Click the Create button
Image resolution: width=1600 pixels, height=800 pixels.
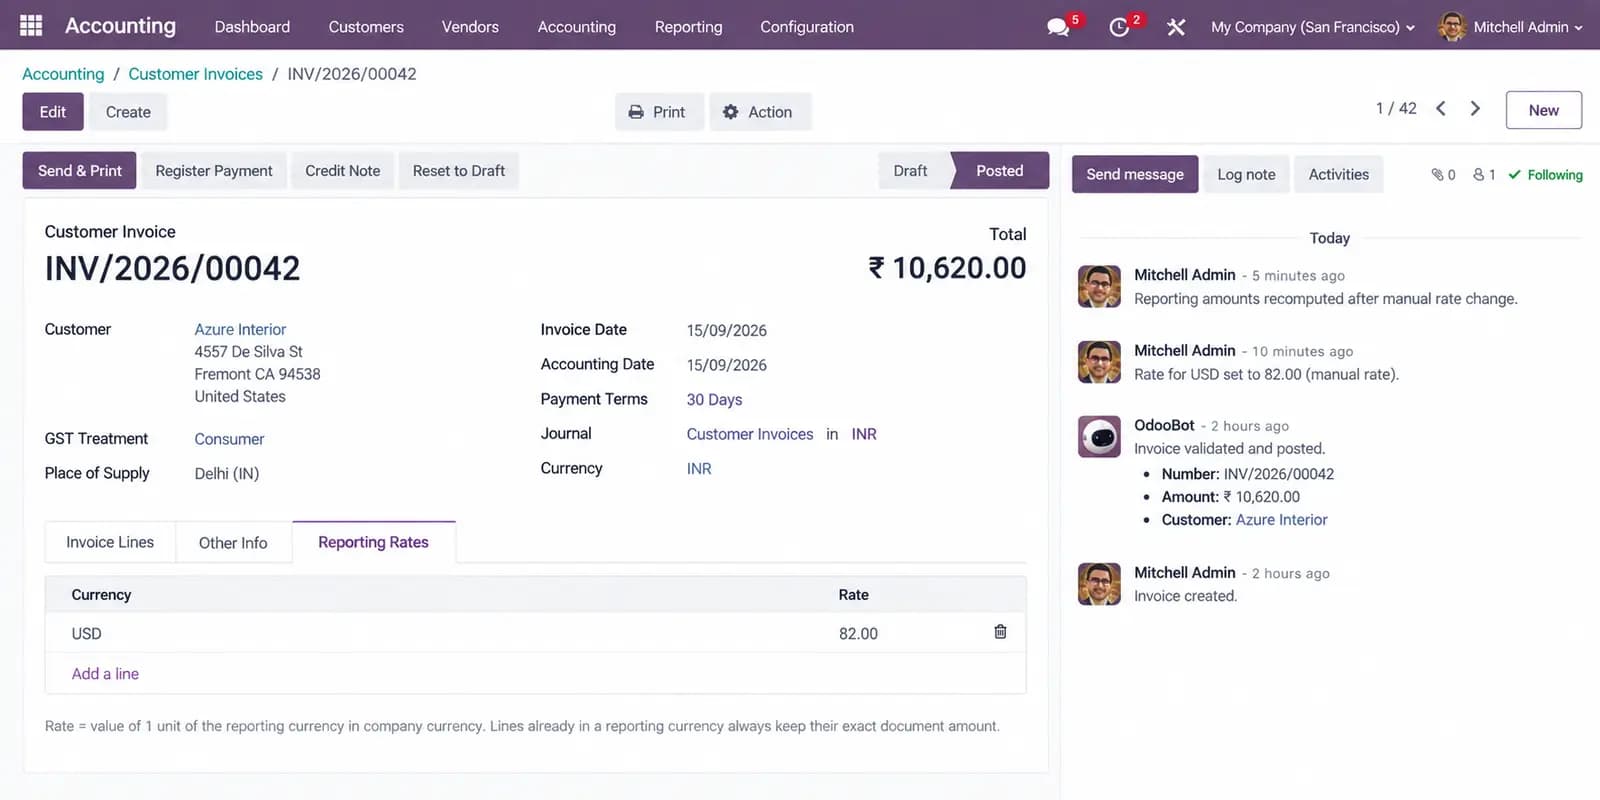(128, 112)
